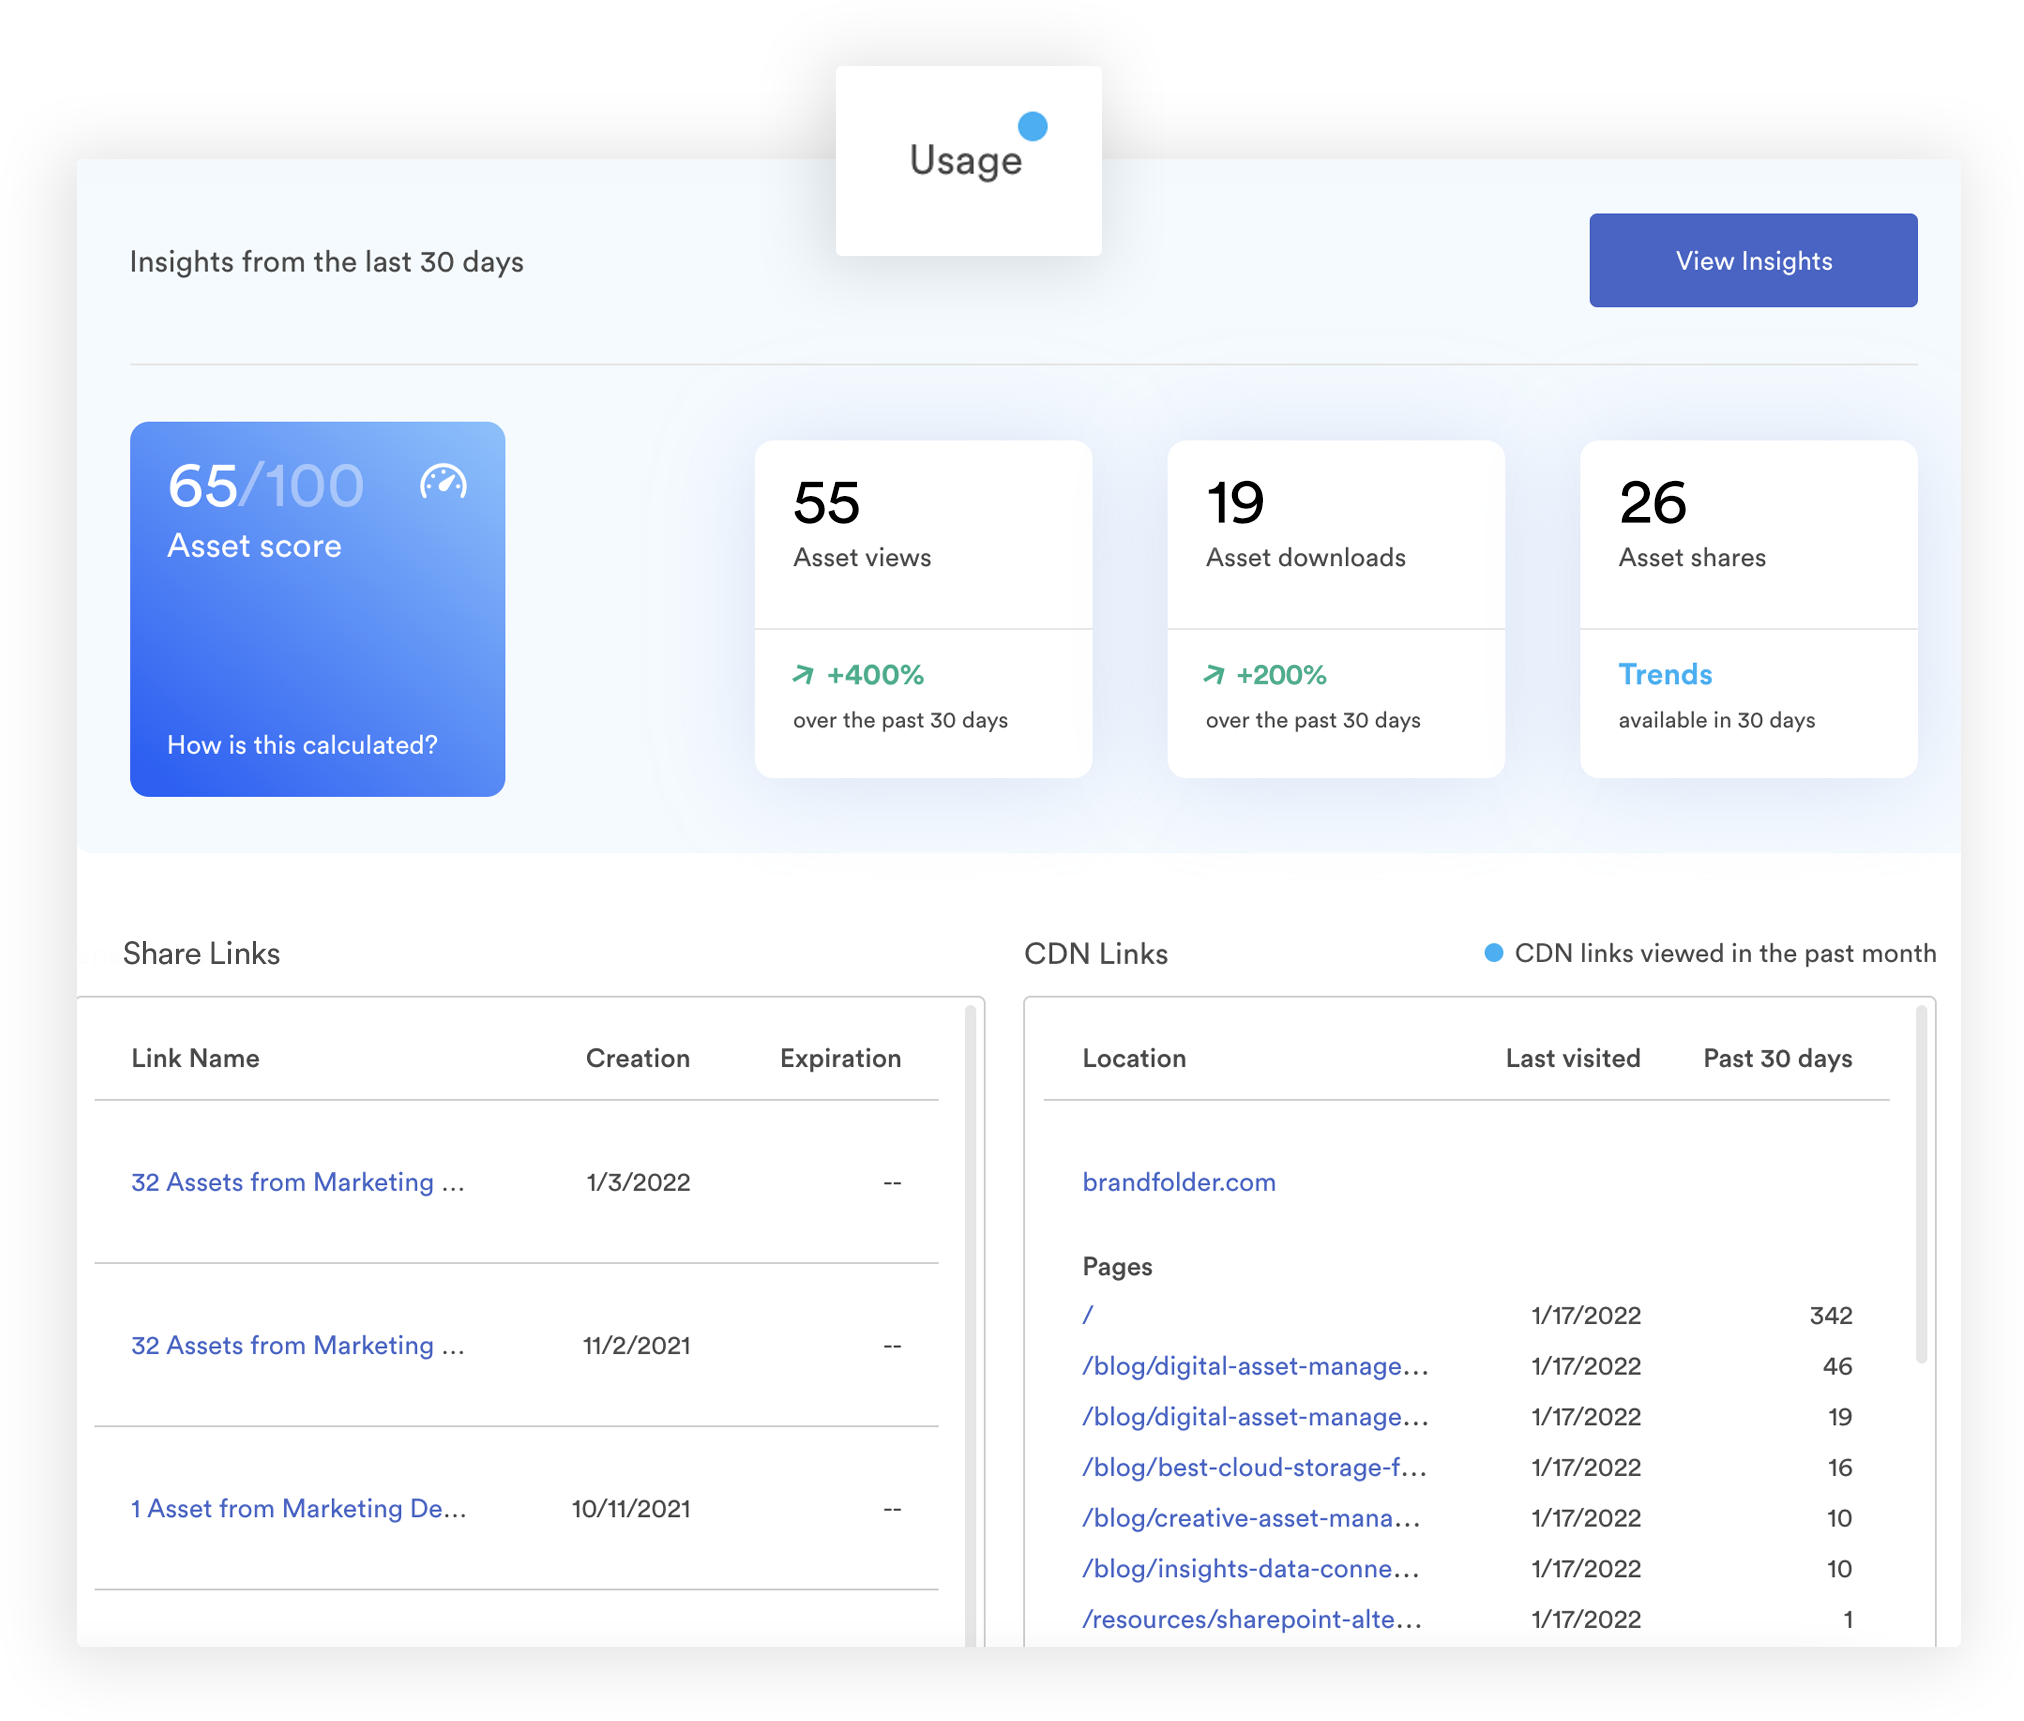This screenshot has height=1721, width=2024.
Task: Select the 19 Asset downloads number
Action: pyautogui.click(x=1235, y=502)
